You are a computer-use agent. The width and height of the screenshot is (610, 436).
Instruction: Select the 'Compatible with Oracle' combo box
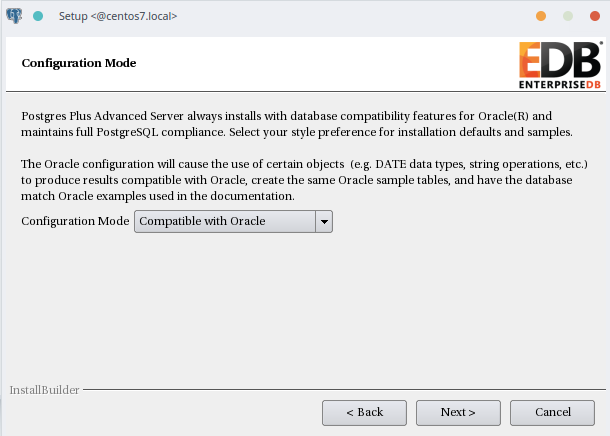[233, 222]
